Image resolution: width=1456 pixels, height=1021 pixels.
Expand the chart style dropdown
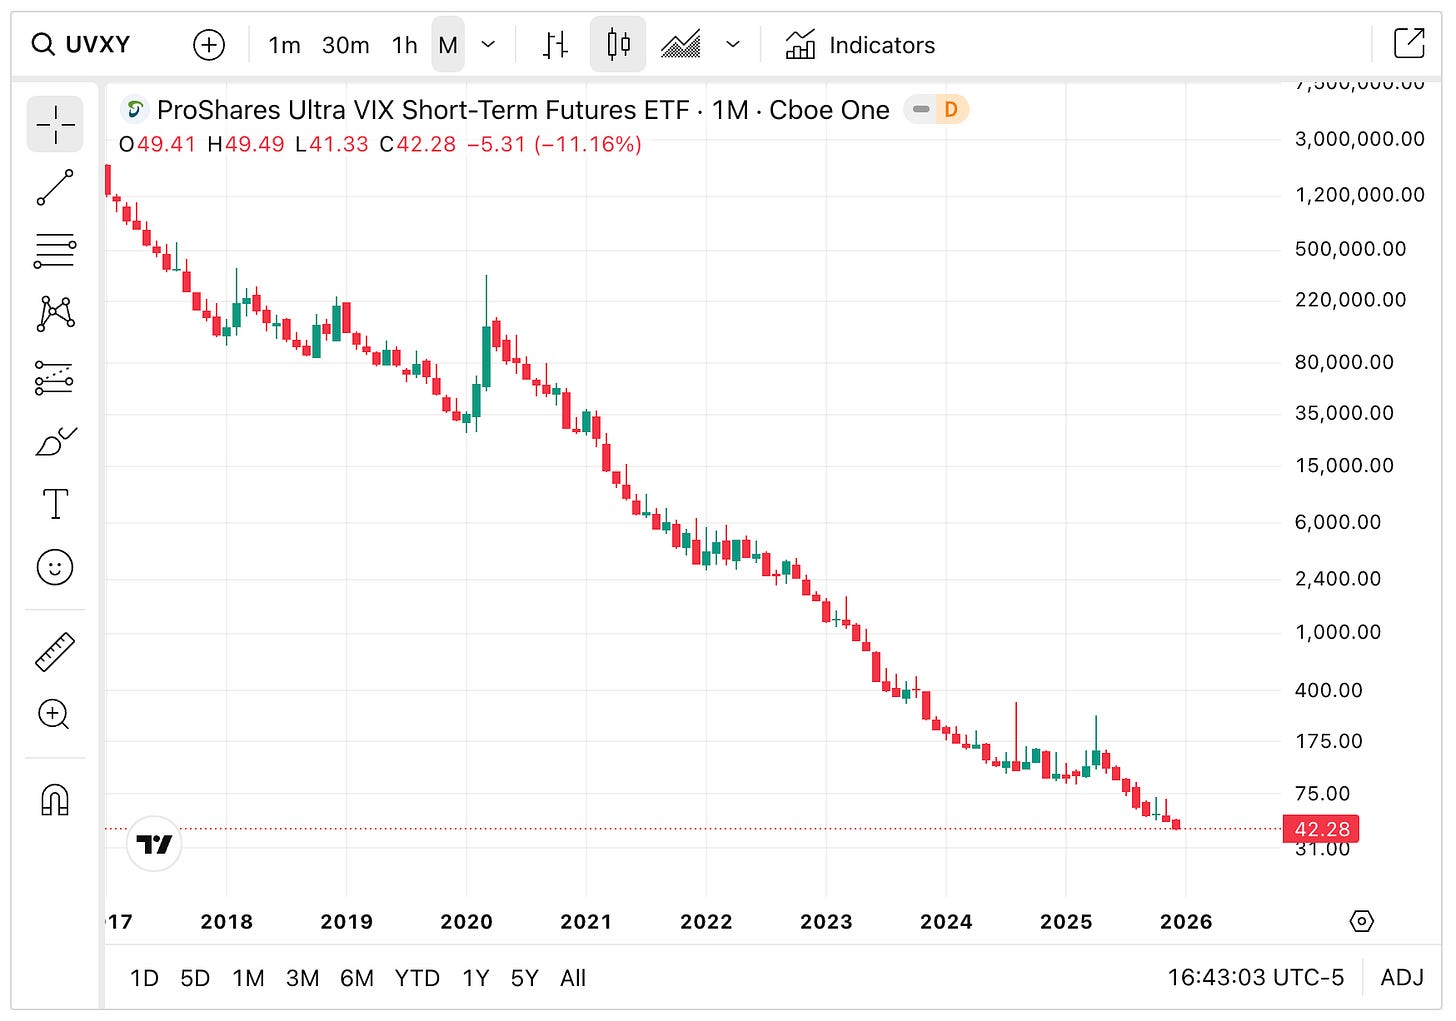tap(733, 45)
